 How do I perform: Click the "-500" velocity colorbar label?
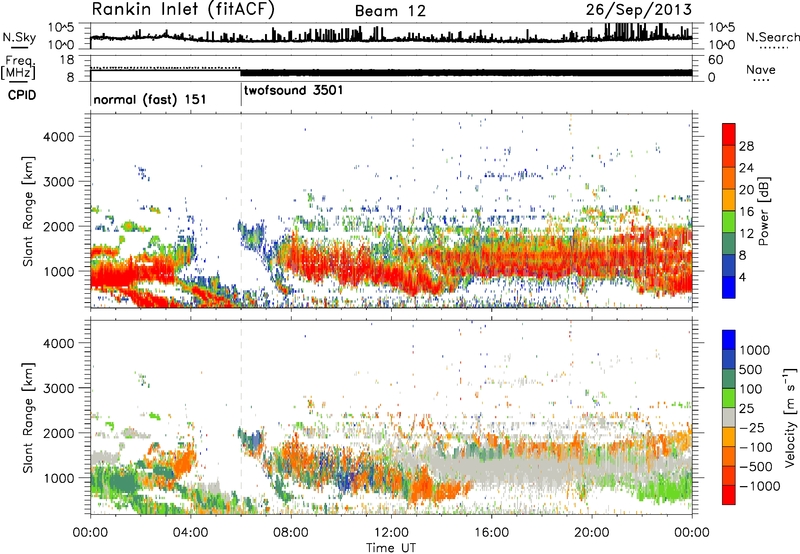(x=756, y=467)
